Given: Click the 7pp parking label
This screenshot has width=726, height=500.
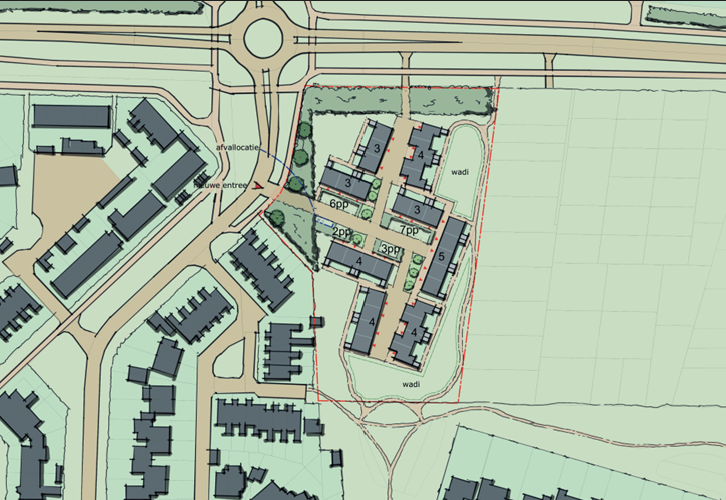Looking at the screenshot, I should [409, 230].
